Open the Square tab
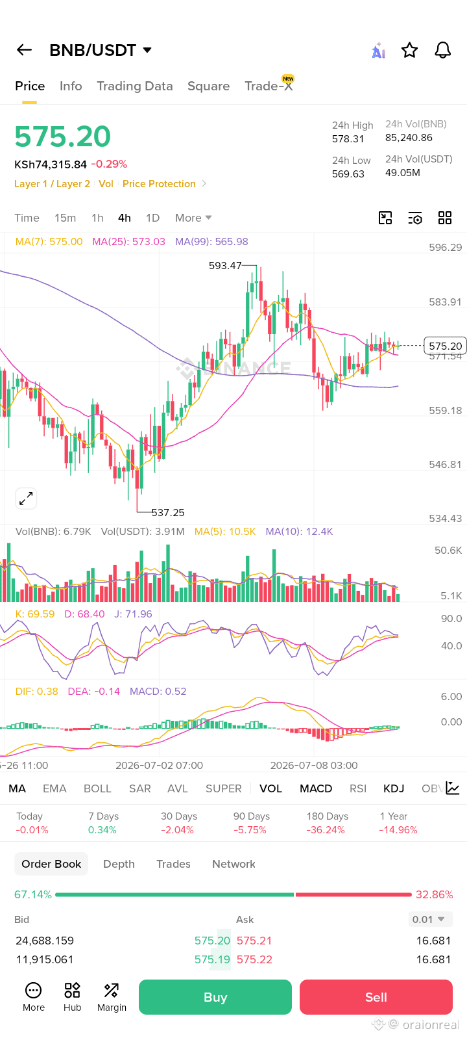 [x=208, y=86]
